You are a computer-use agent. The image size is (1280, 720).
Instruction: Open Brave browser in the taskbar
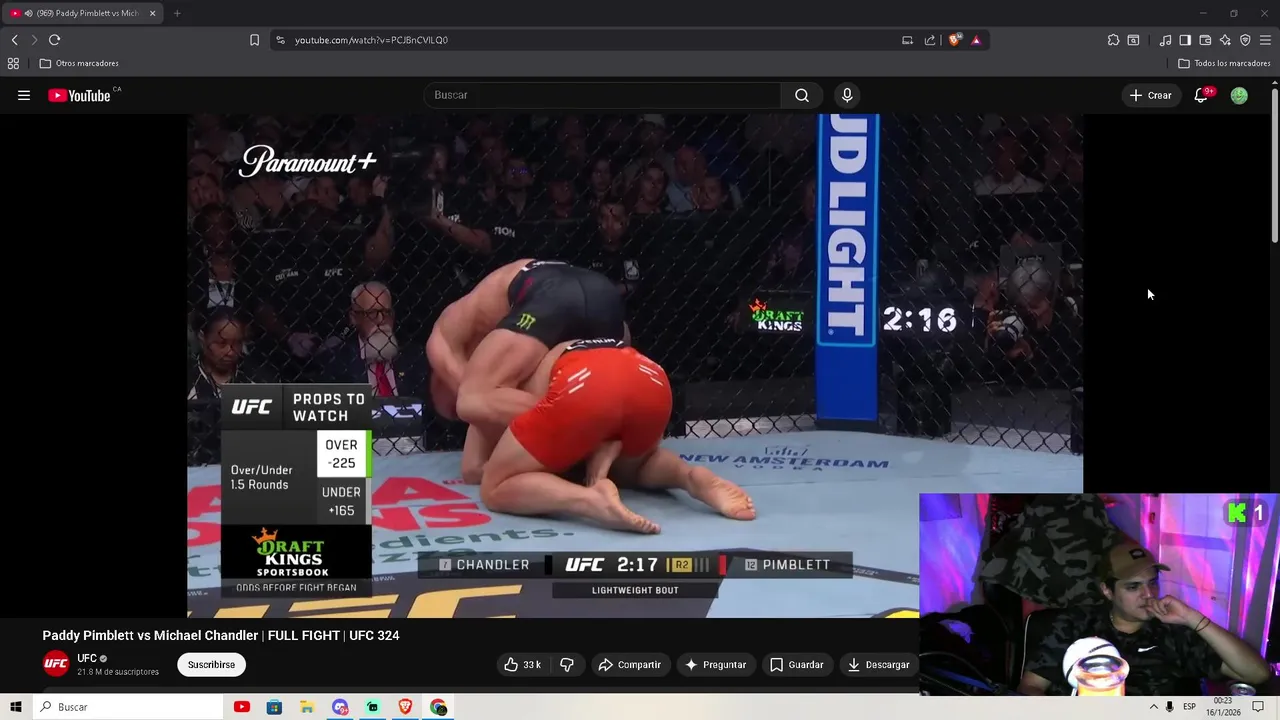pos(405,707)
